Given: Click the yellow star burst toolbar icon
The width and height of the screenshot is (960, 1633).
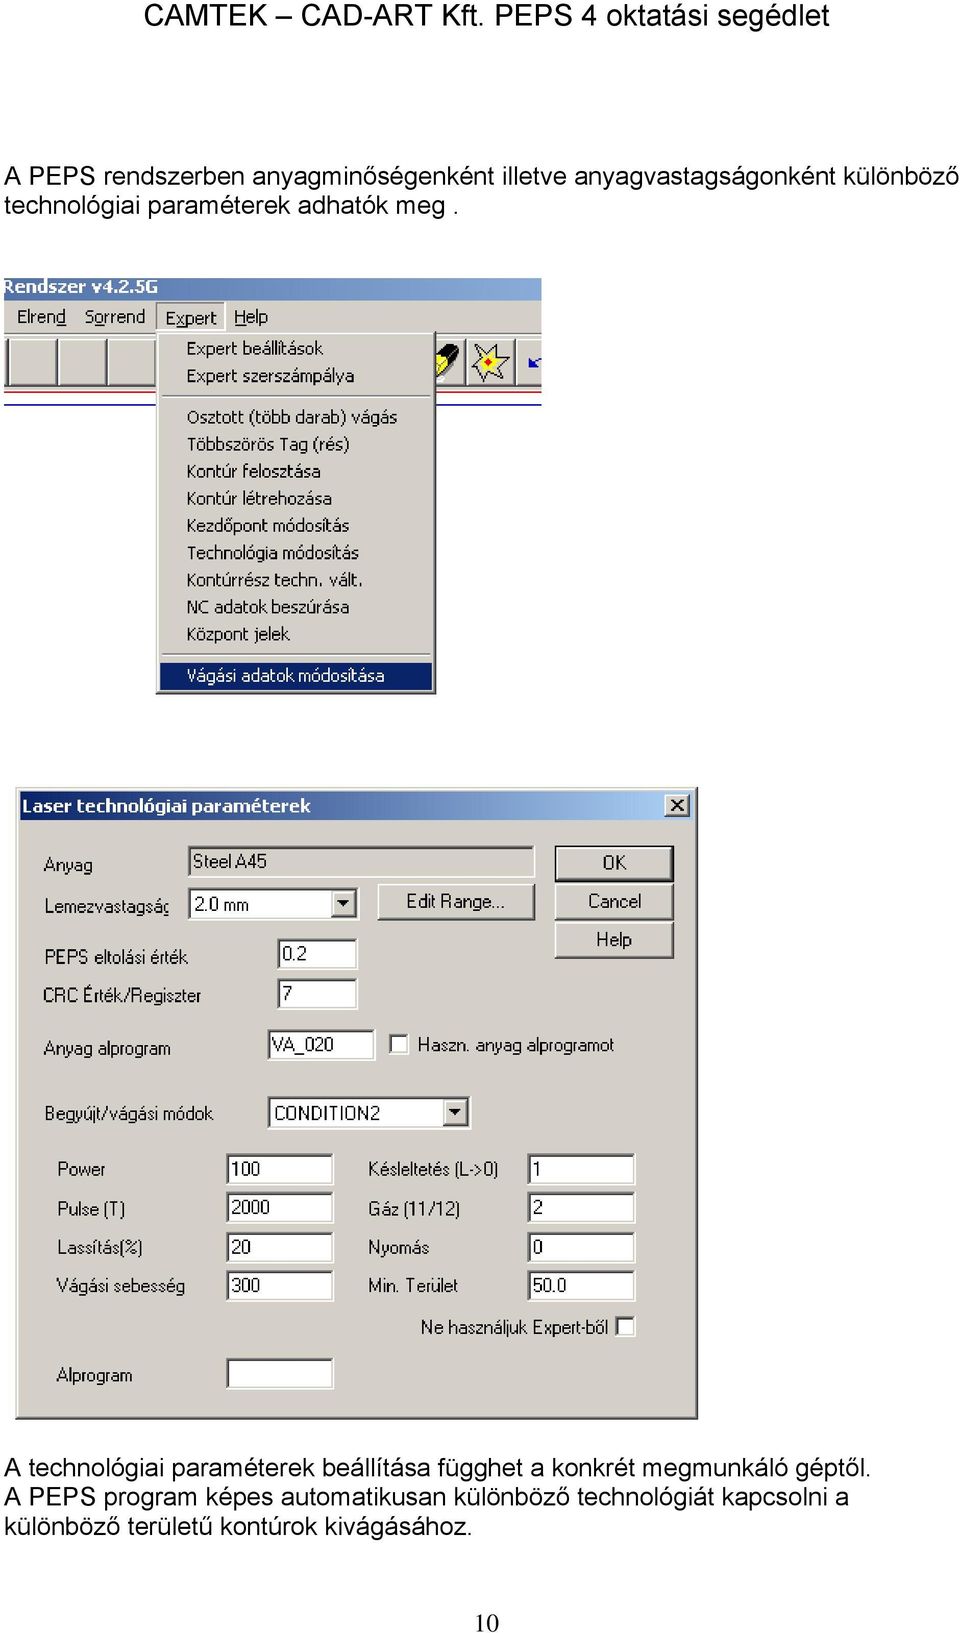Looking at the screenshot, I should pyautogui.click(x=490, y=362).
